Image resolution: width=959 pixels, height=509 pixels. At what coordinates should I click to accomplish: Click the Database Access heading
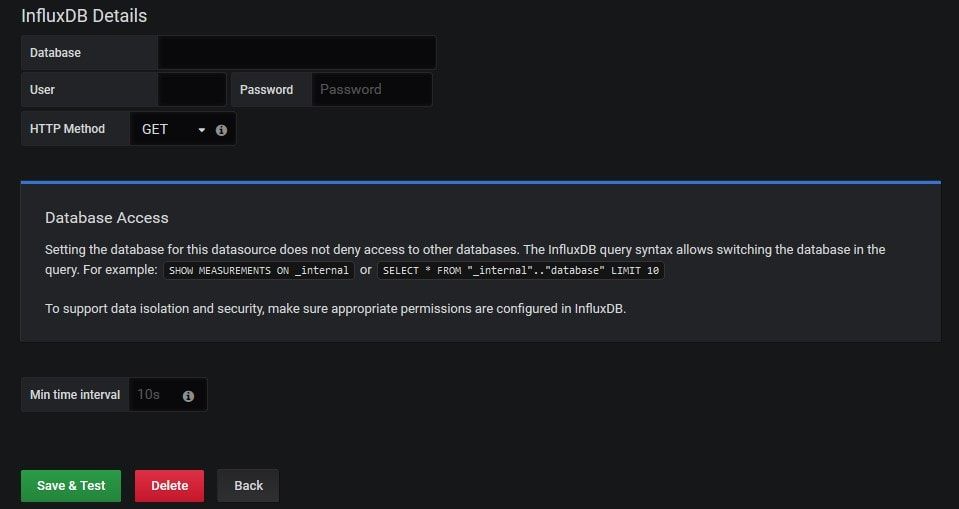106,218
